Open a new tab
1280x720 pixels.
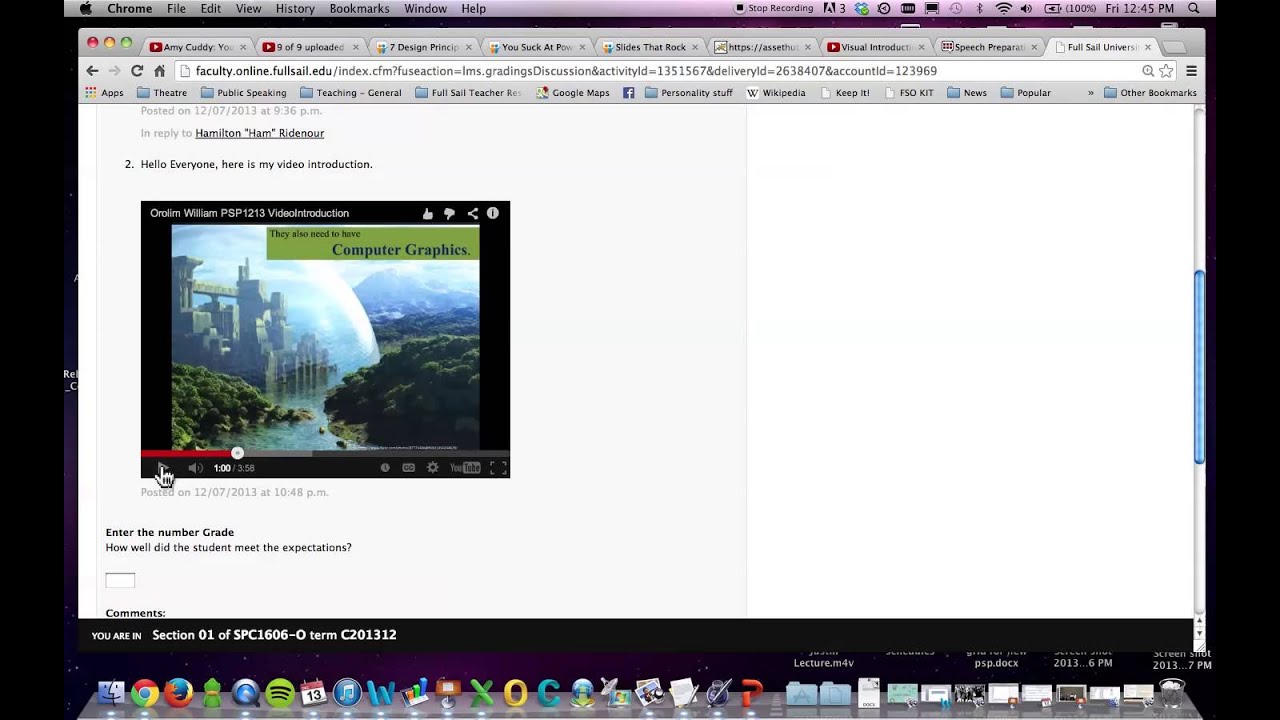pyautogui.click(x=1175, y=48)
